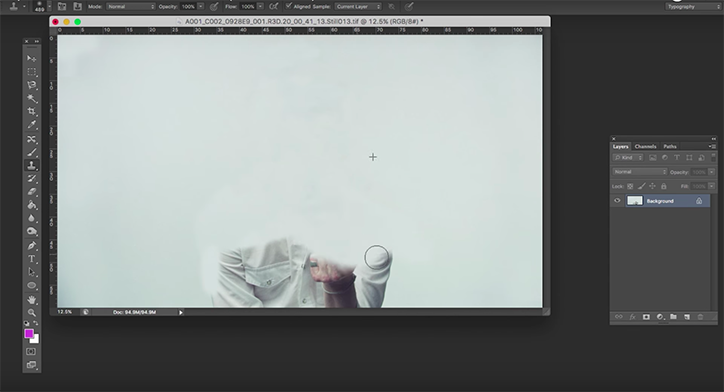This screenshot has width=724, height=392.
Task: Toggle pressure for size button
Action: [x=409, y=6]
